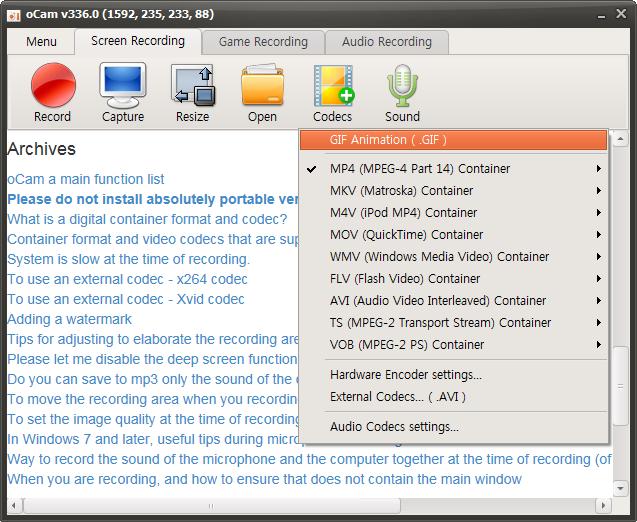Click the red Record button icon
637x522 pixels.
click(53, 86)
